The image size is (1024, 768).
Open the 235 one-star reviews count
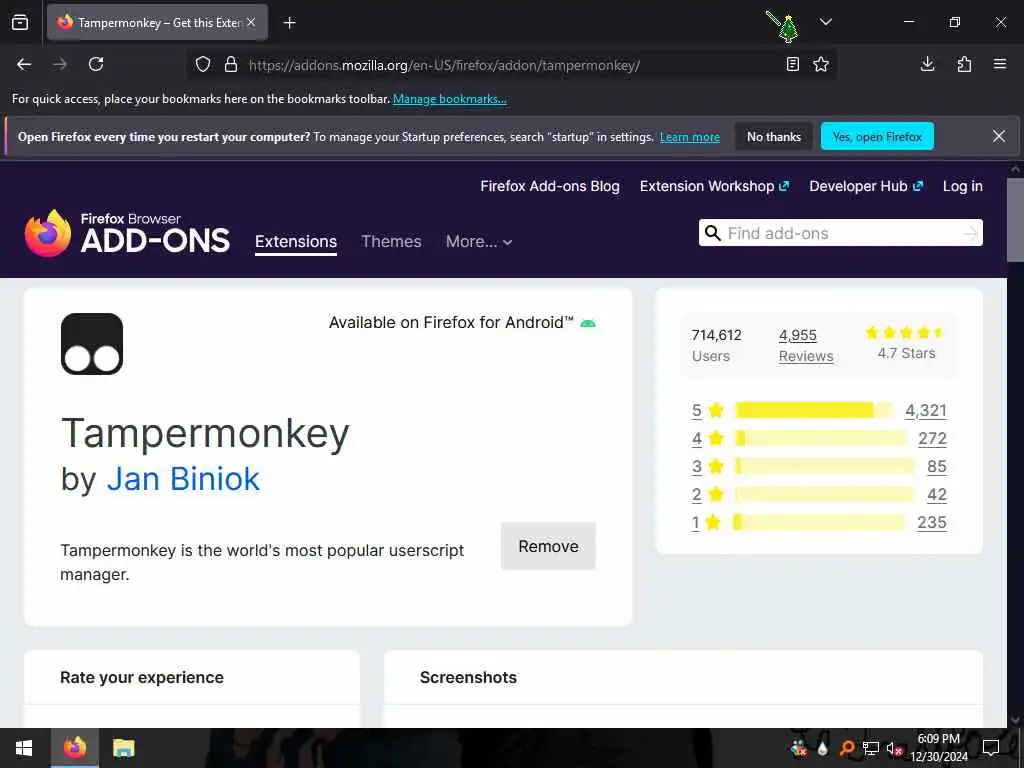(x=932, y=522)
